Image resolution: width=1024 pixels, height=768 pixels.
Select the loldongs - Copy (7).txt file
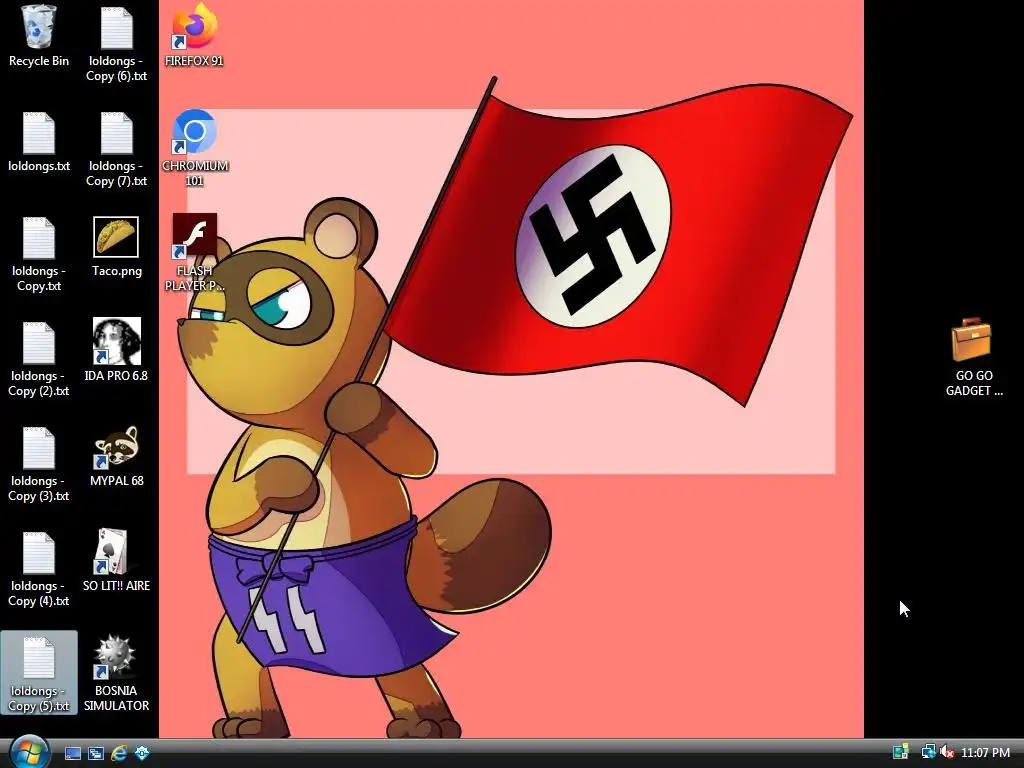(x=116, y=149)
